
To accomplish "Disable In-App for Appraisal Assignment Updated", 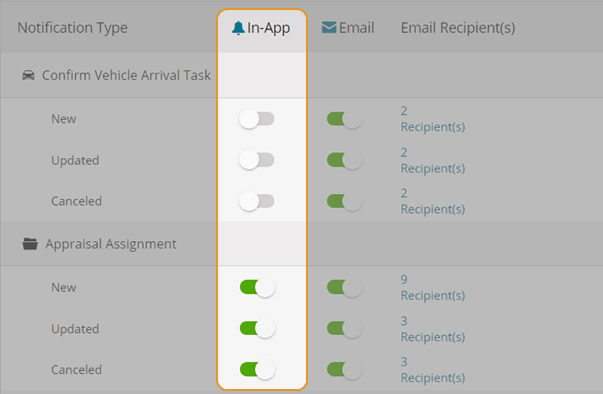I will (257, 328).
